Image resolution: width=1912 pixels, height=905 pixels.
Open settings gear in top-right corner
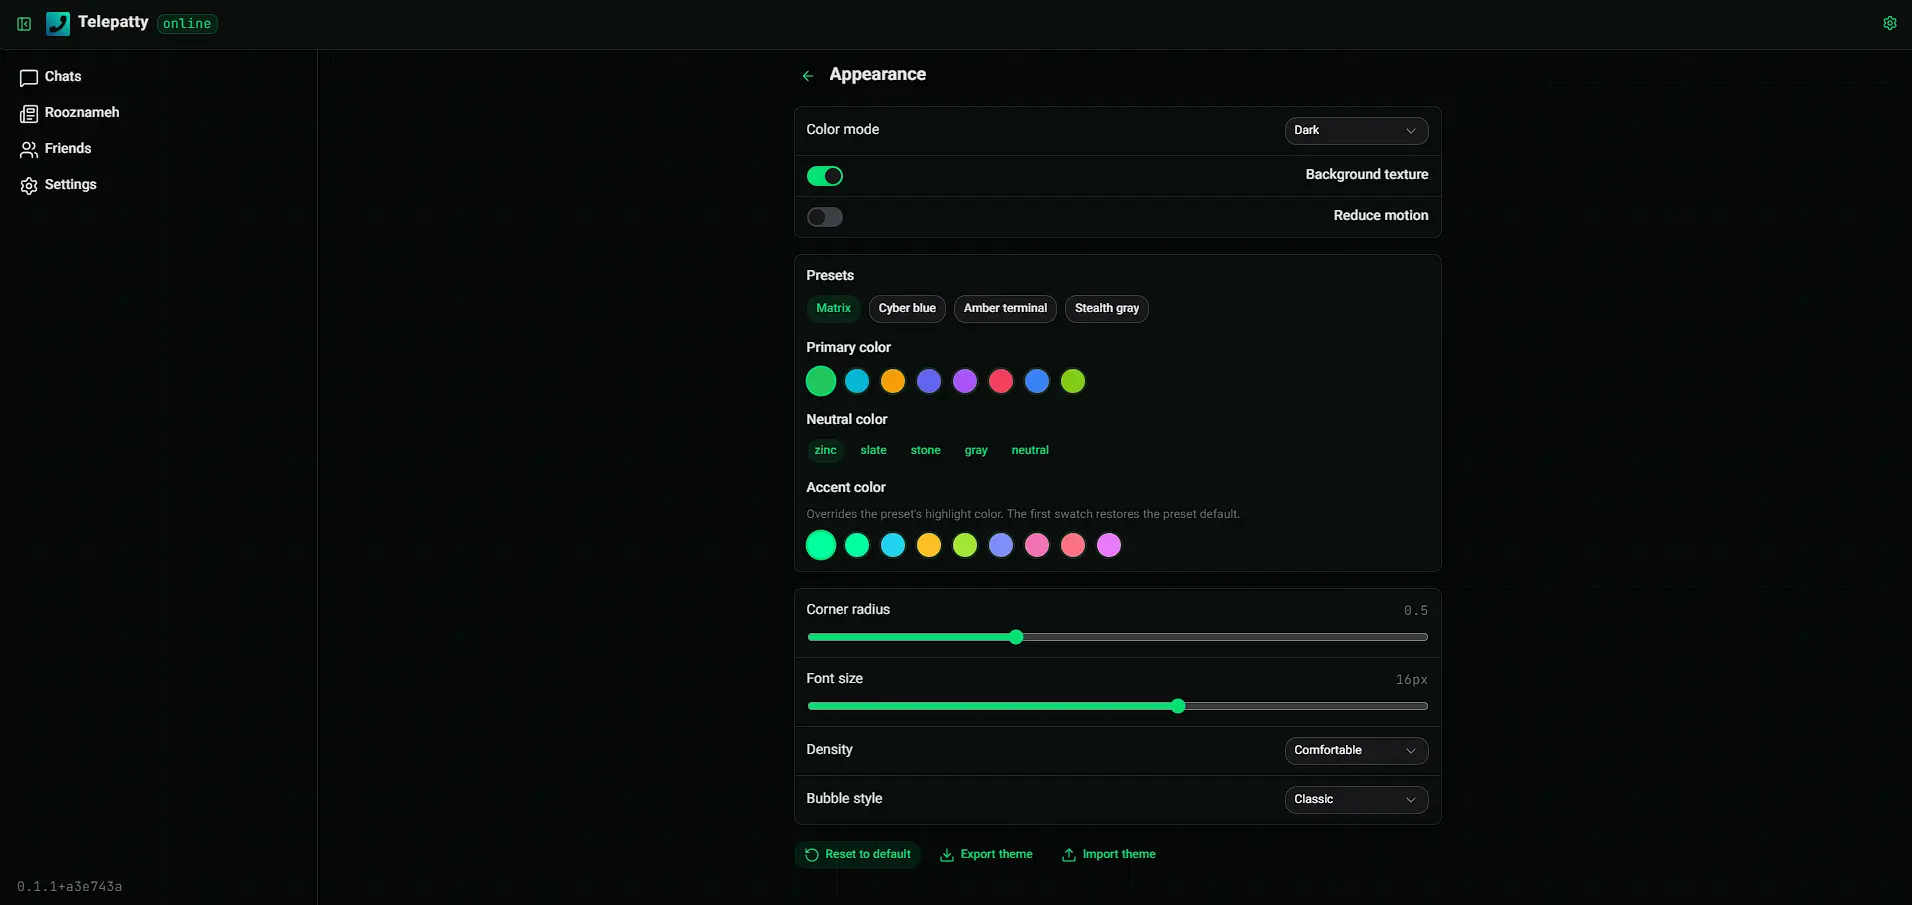pos(1889,23)
